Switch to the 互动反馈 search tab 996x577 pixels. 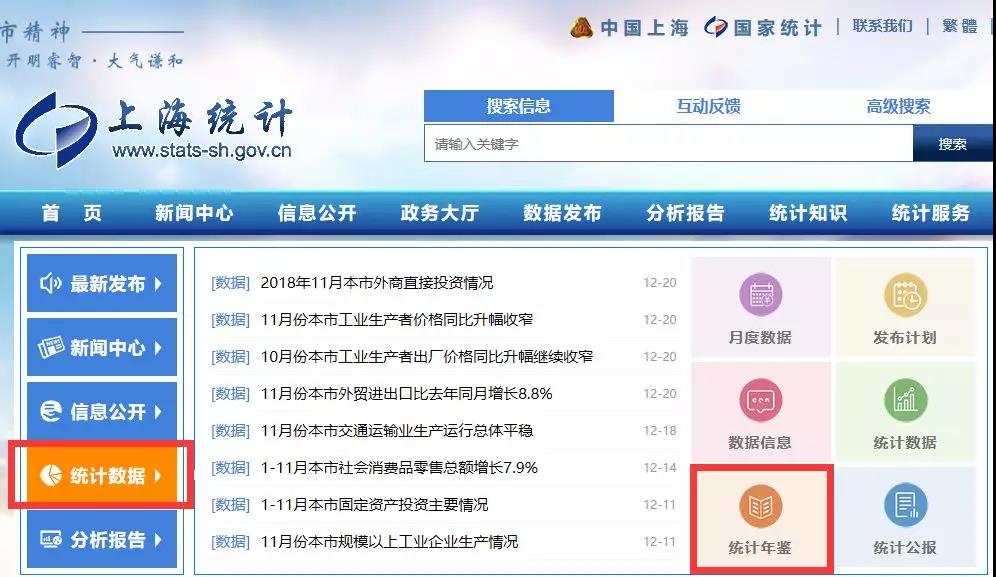pyautogui.click(x=708, y=106)
